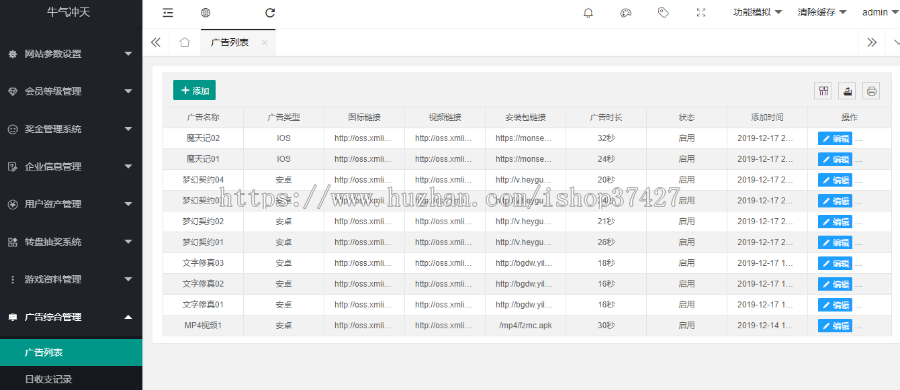Edit the 文字修真03 row
Image resolution: width=900 pixels, height=390 pixels.
click(x=835, y=263)
